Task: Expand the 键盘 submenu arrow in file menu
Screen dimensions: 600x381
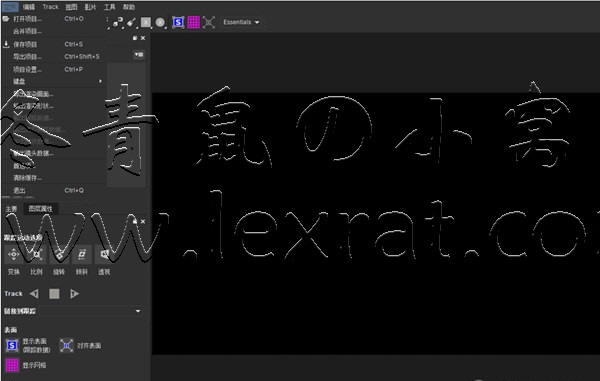Action: tap(100, 81)
